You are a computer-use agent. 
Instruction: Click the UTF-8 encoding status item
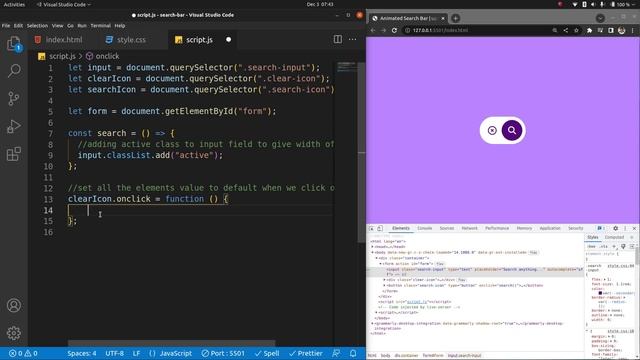tap(114, 353)
